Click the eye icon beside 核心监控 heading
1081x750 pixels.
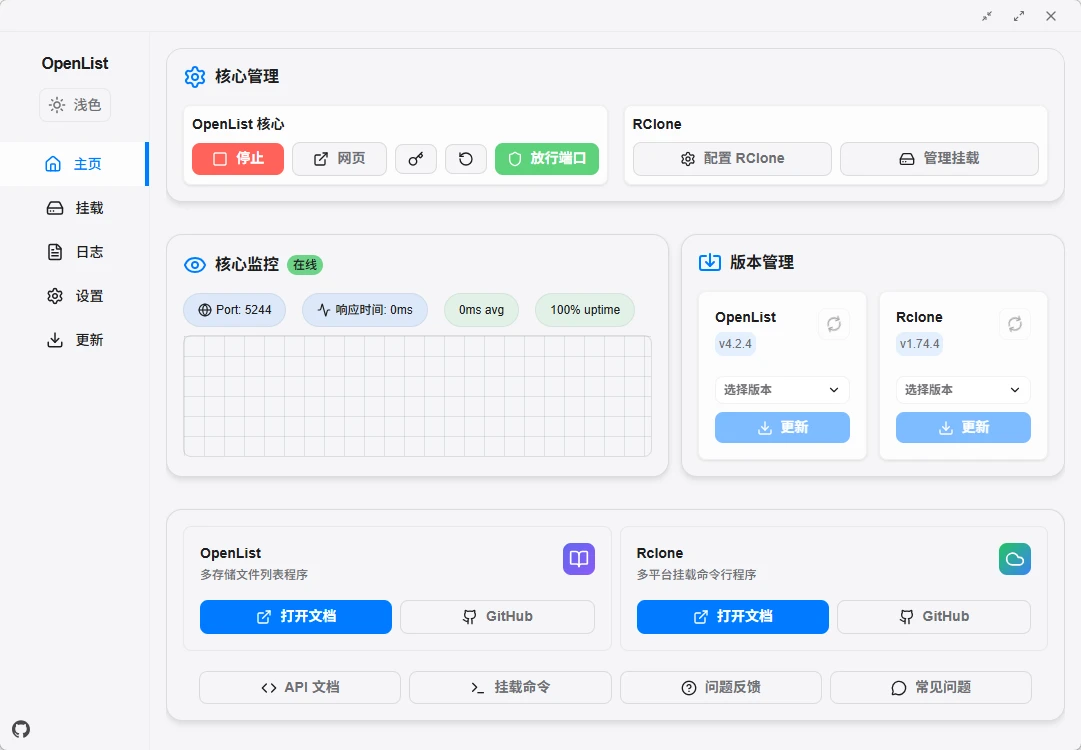[x=195, y=265]
